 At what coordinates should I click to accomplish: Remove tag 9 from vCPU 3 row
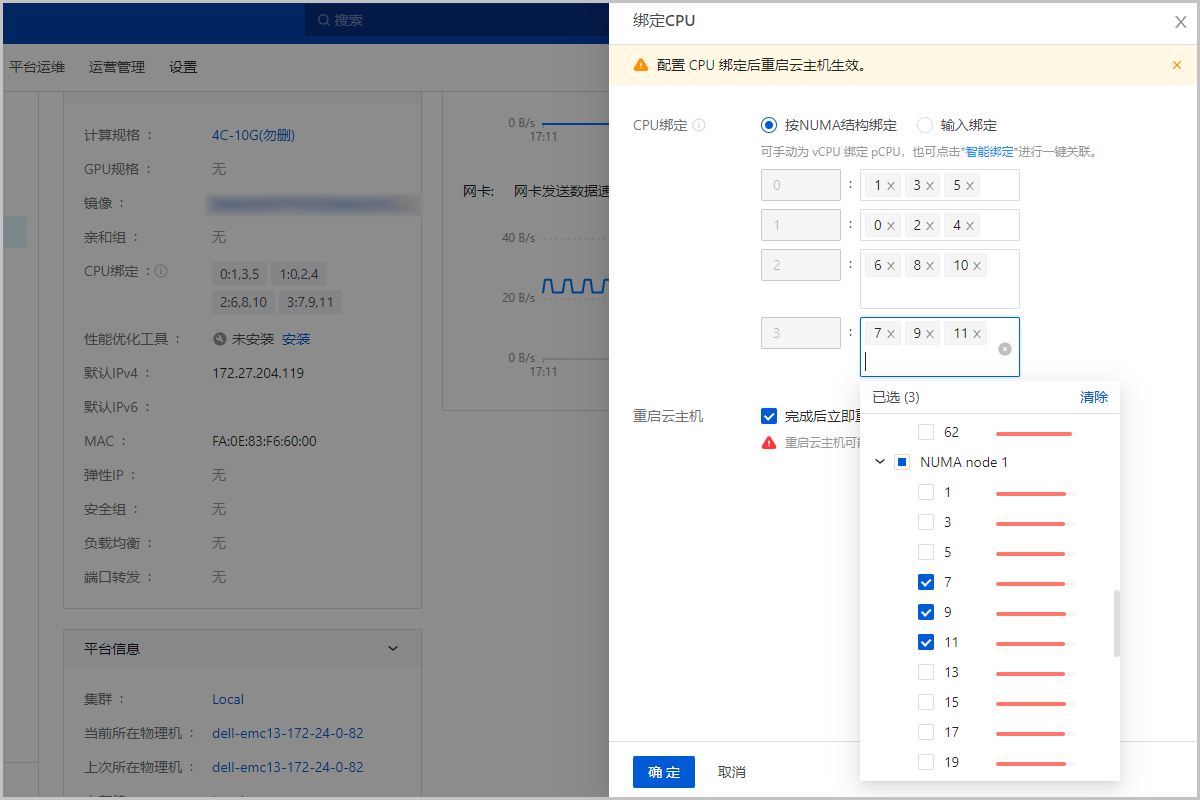(x=930, y=334)
